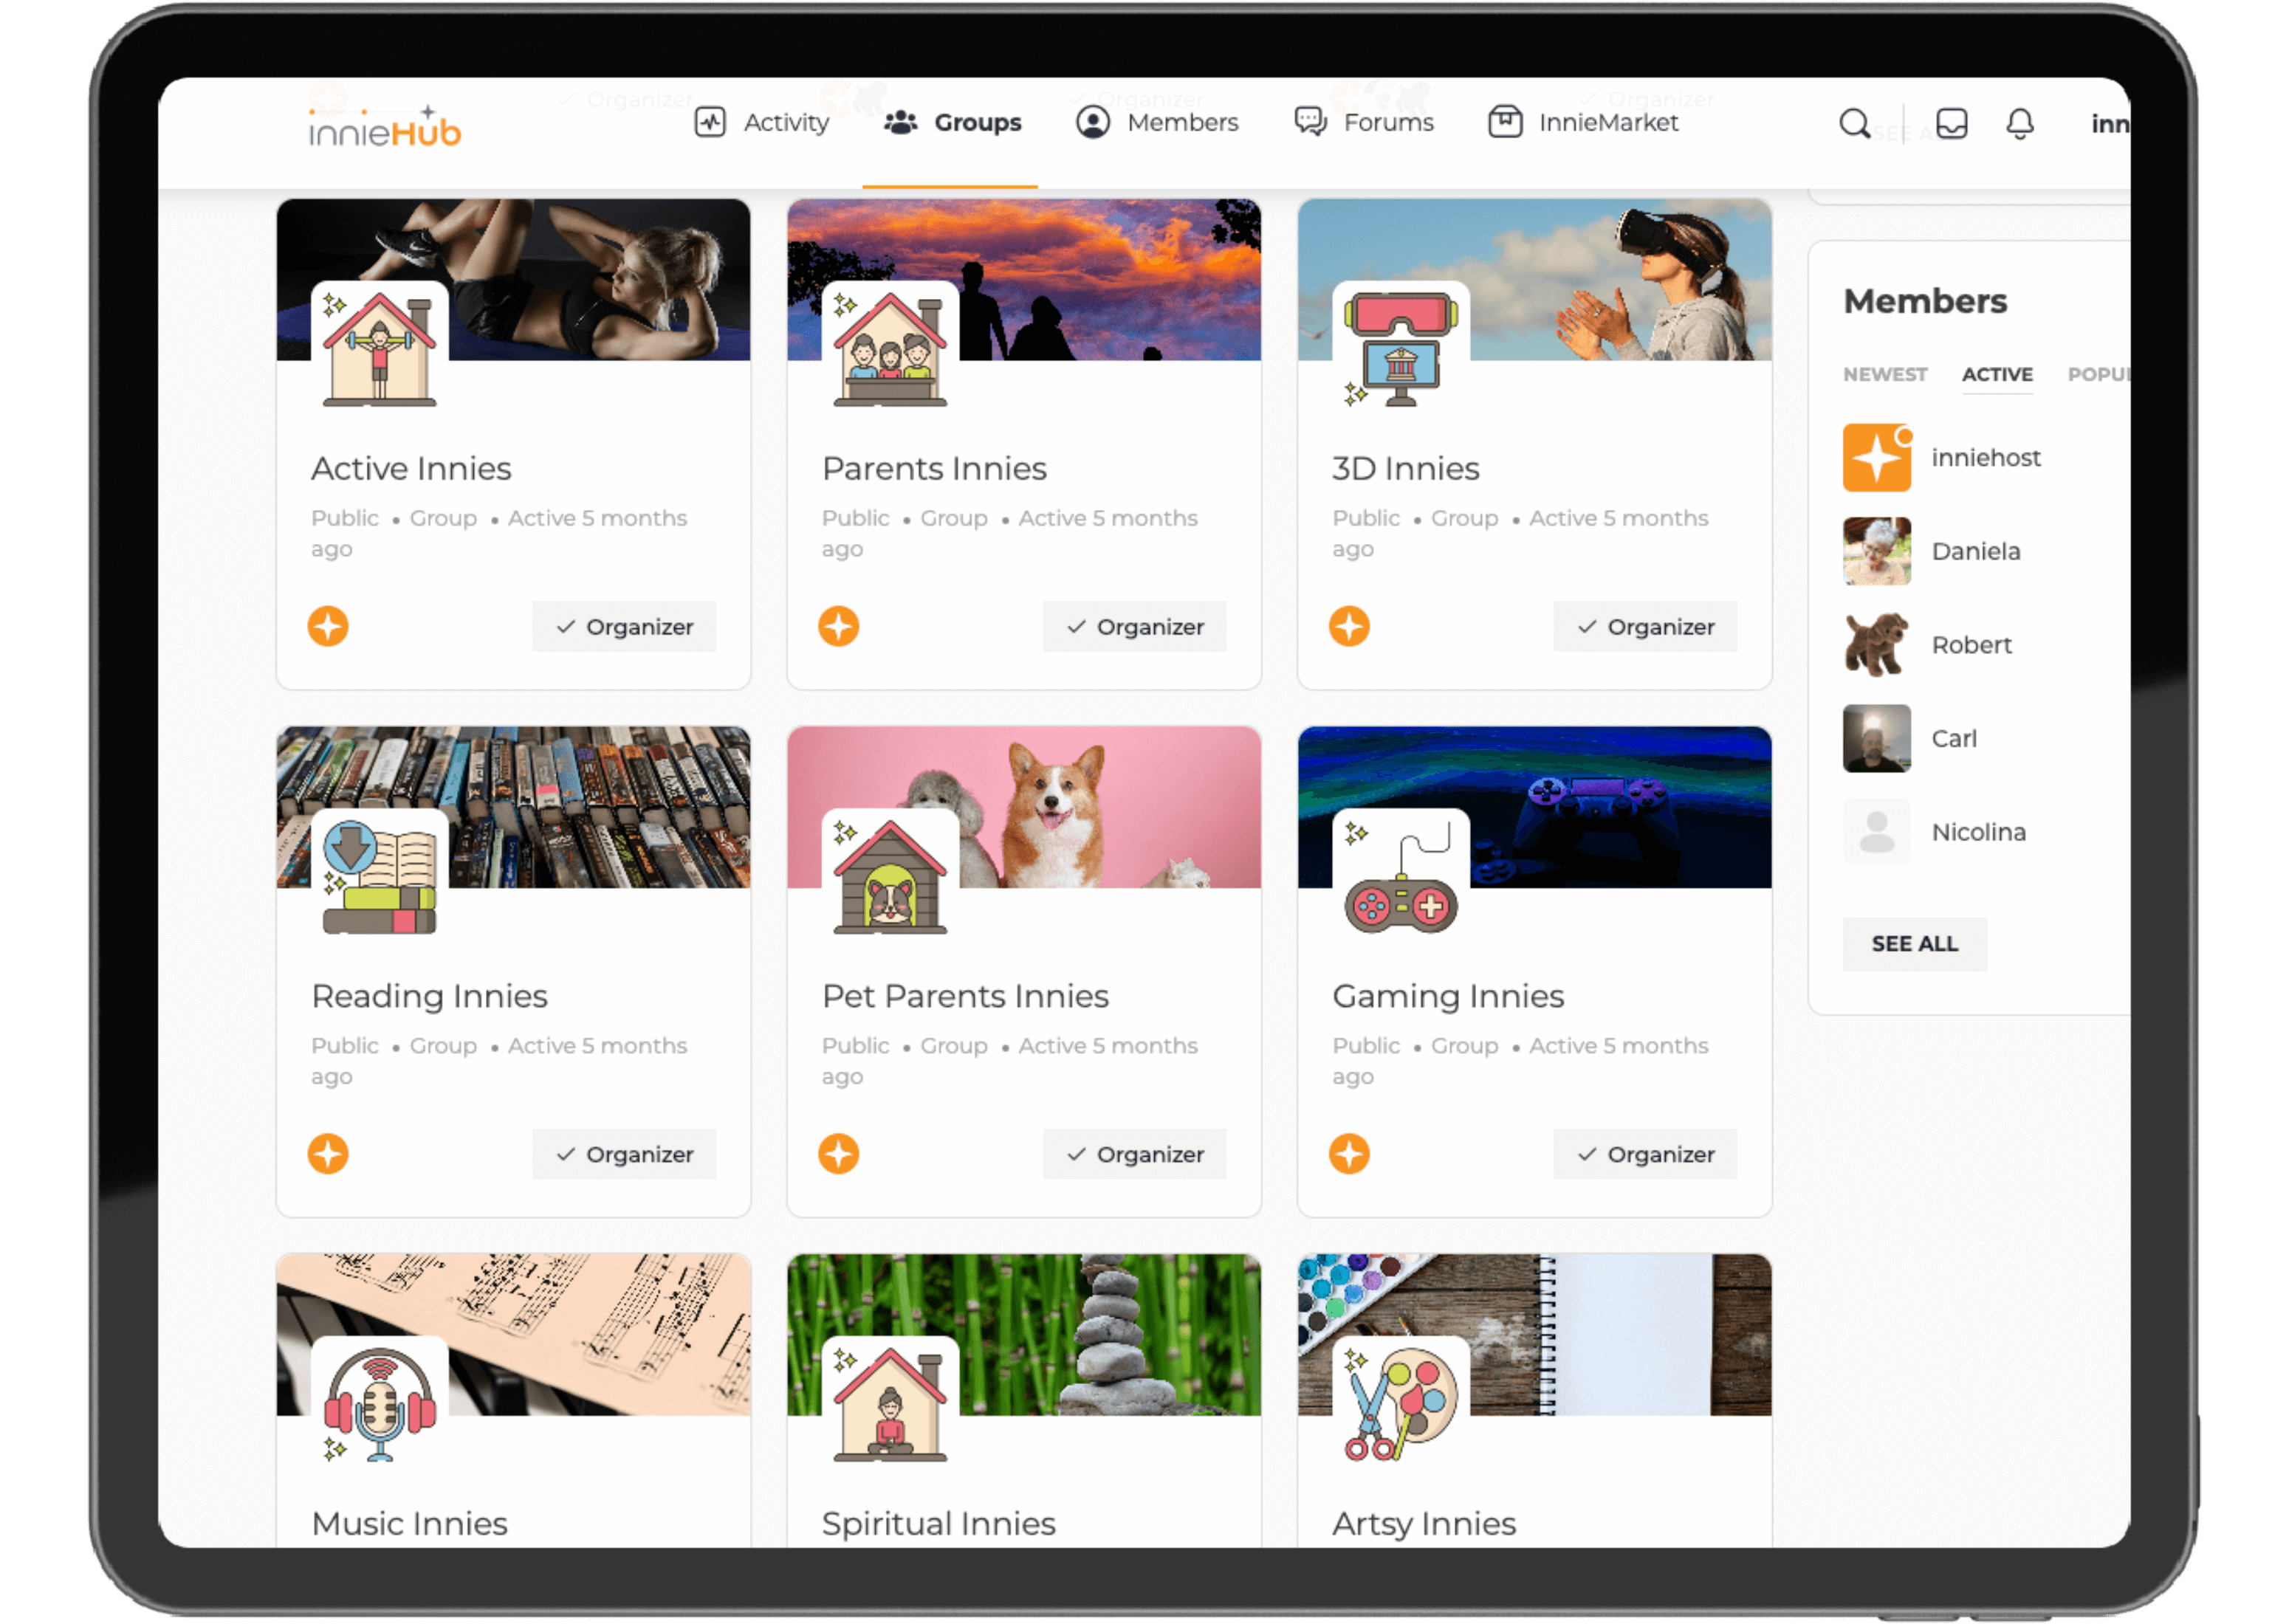2289x1624 pixels.
Task: Click the Parents Innies family avatar icon
Action: 889,348
